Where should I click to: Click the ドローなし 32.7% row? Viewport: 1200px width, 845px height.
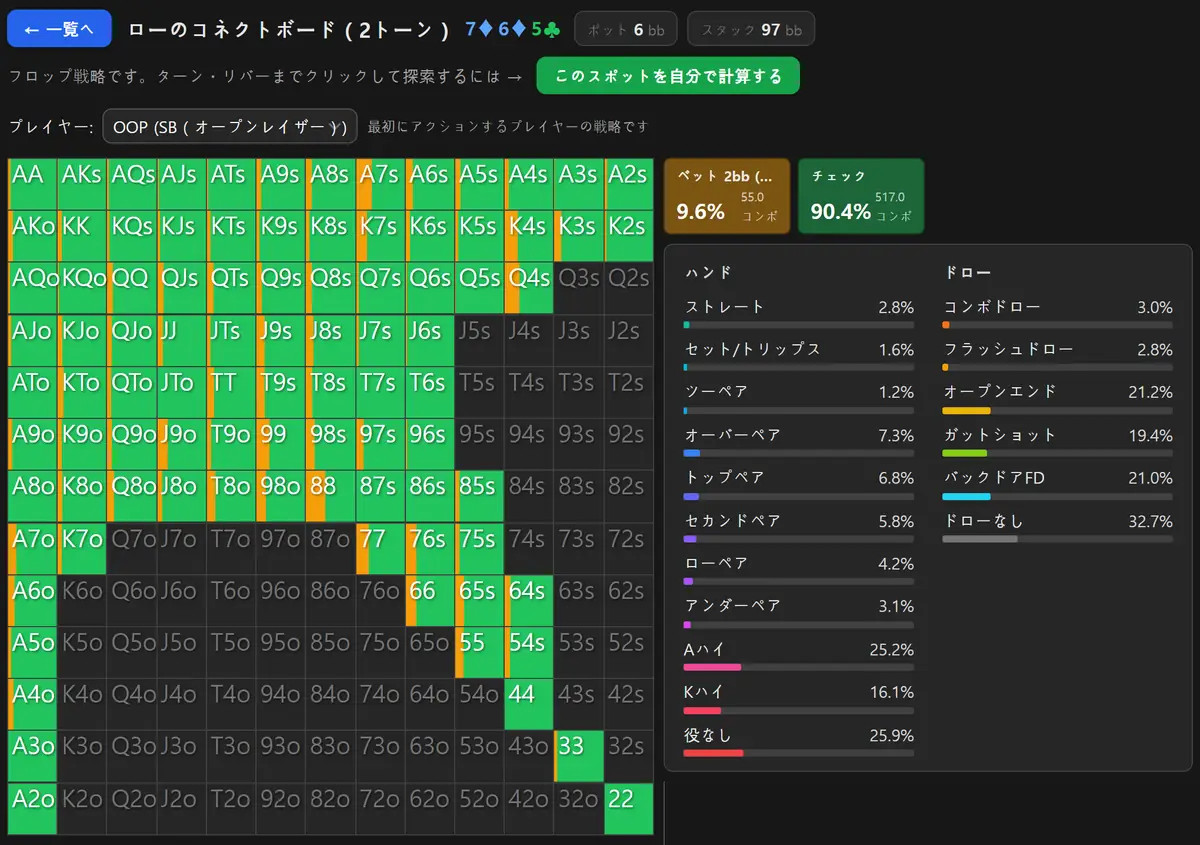(x=1058, y=528)
